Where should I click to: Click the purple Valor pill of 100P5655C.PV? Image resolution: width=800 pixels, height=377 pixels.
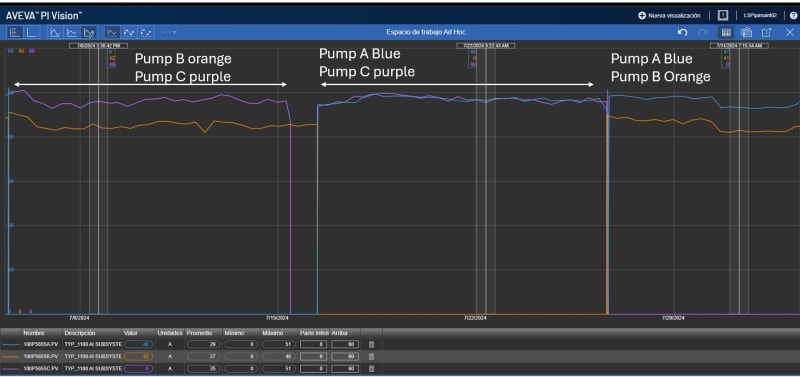(x=138, y=368)
